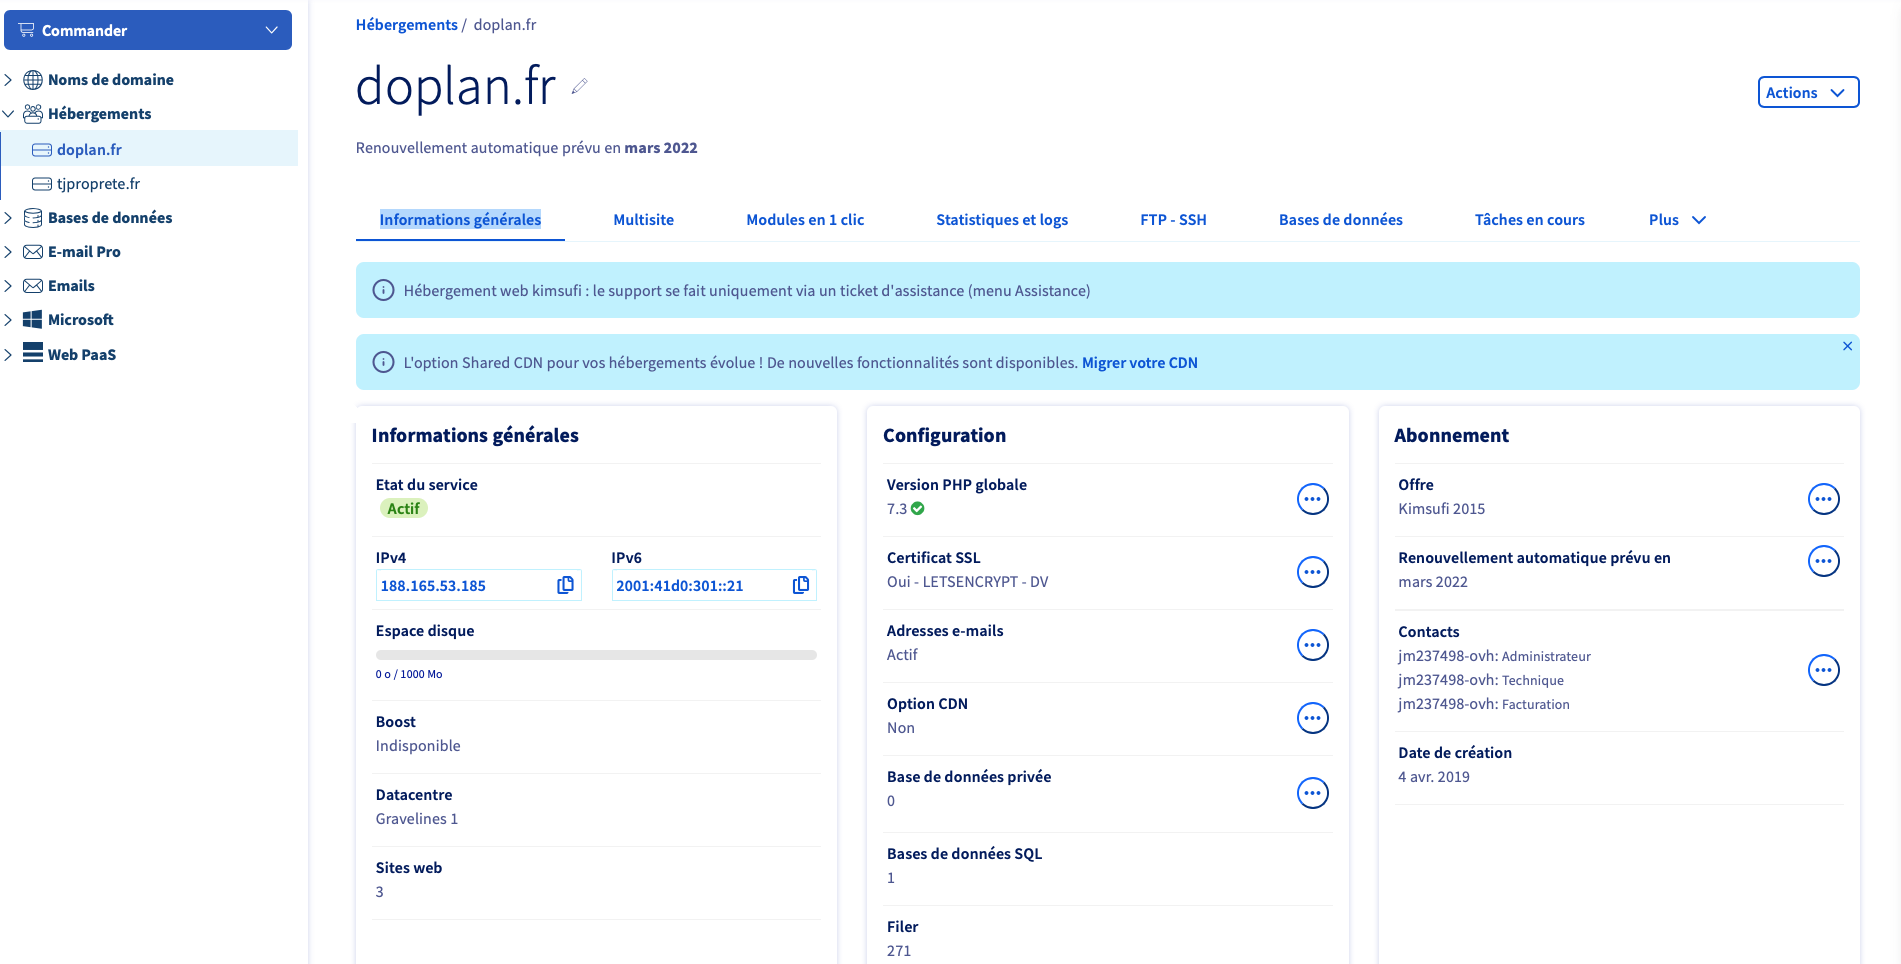Copy the IPv4 address with copy icon
The image size is (1901, 964).
(x=565, y=585)
